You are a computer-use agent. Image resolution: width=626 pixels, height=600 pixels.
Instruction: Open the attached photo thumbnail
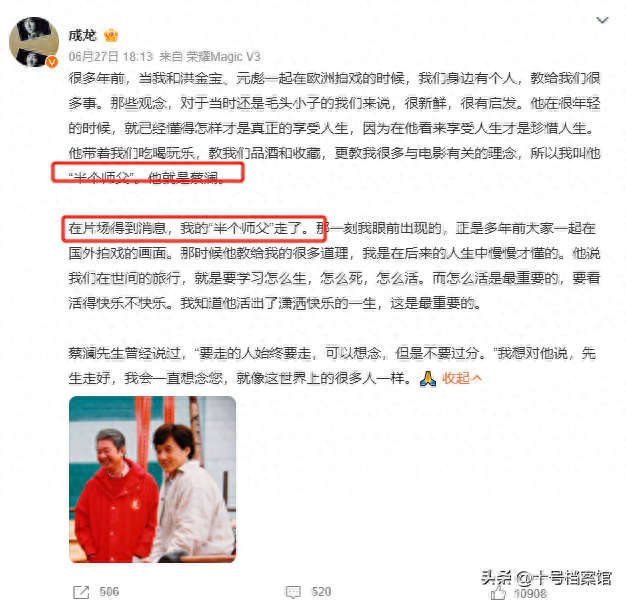click(153, 479)
